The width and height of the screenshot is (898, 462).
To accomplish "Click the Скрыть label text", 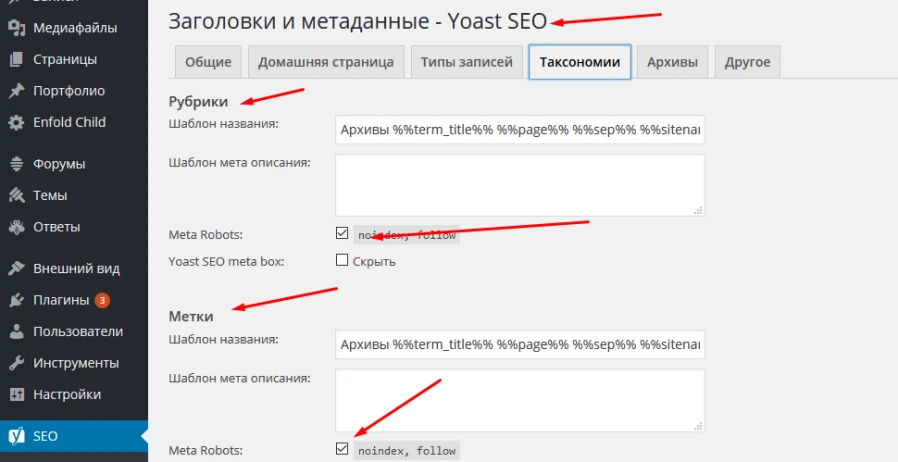I will tap(374, 262).
